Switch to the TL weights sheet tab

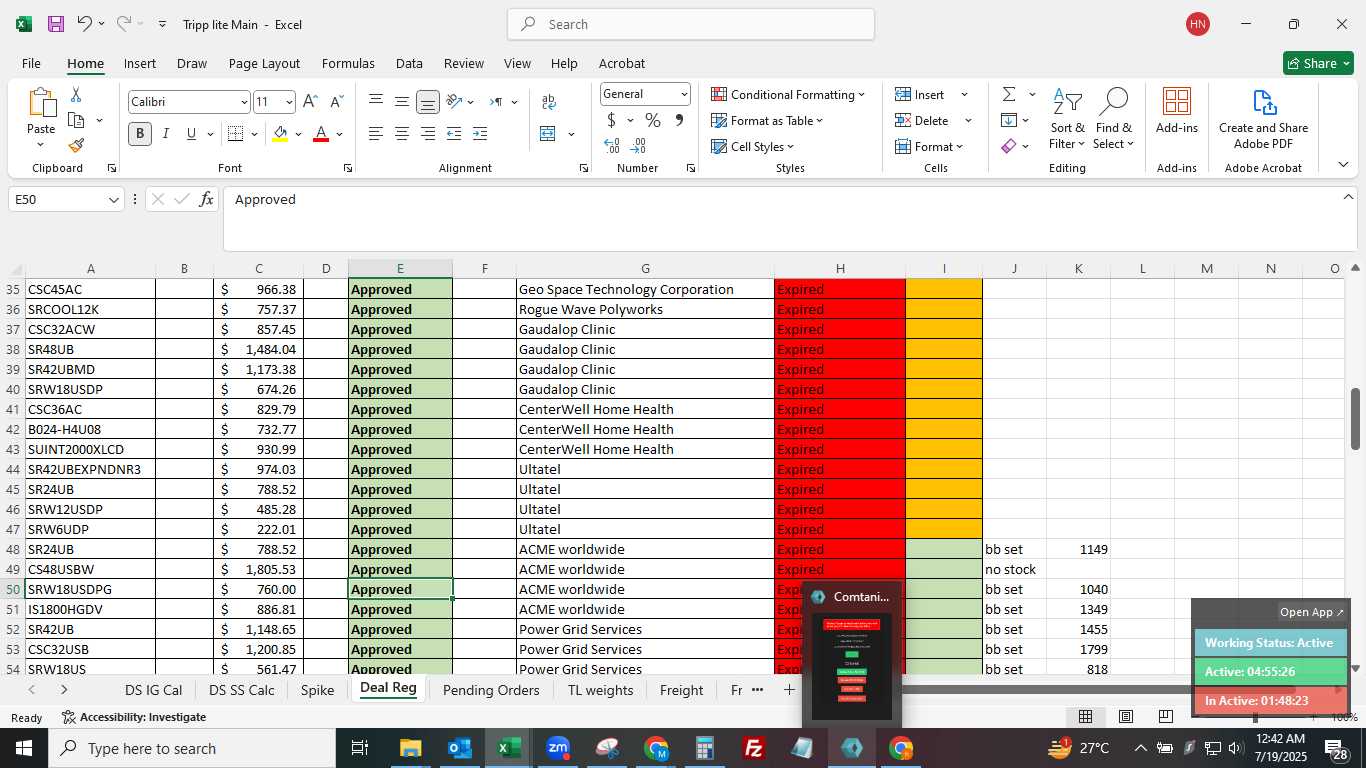coord(600,690)
